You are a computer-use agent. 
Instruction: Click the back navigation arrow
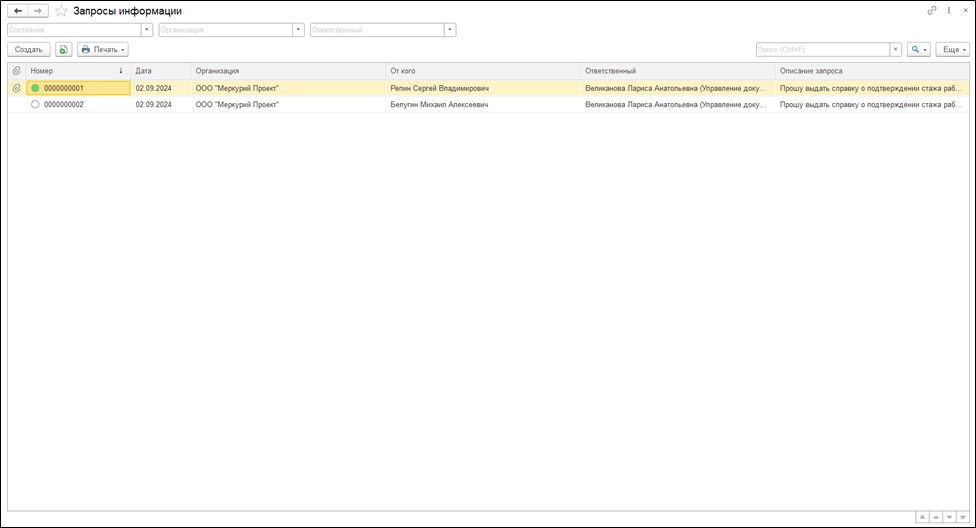[17, 10]
